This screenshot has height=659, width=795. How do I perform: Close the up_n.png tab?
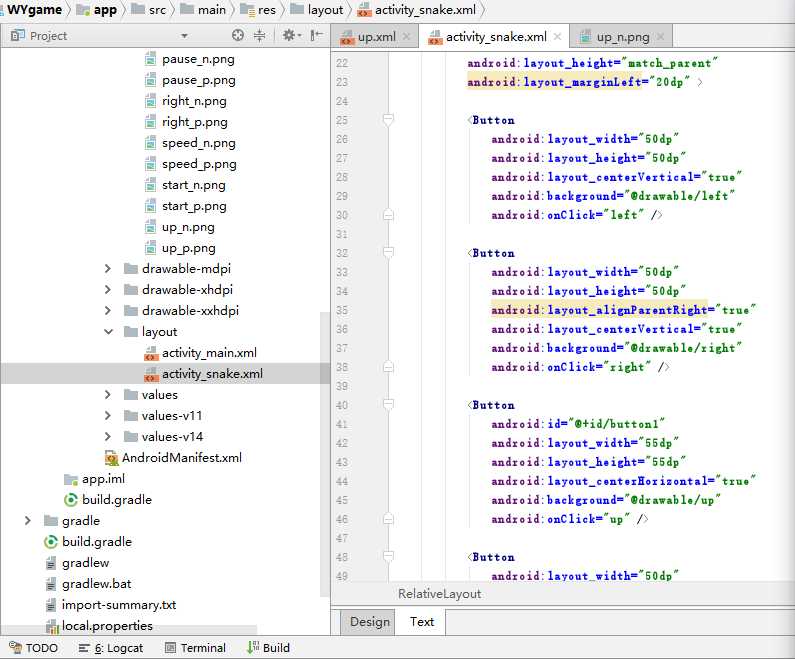(660, 36)
